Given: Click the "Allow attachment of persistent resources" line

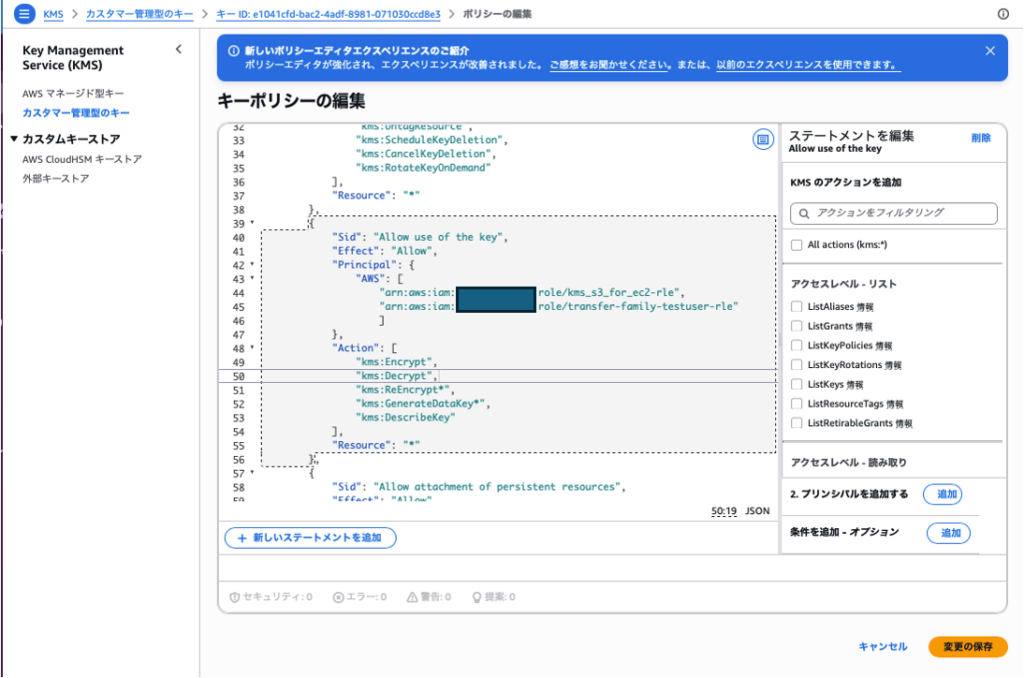Looking at the screenshot, I should pos(478,487).
